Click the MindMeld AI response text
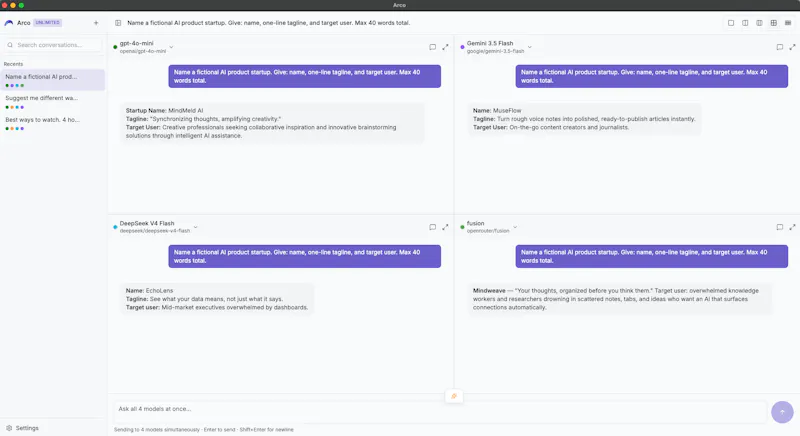Image resolution: width=800 pixels, height=436 pixels. (x=272, y=123)
